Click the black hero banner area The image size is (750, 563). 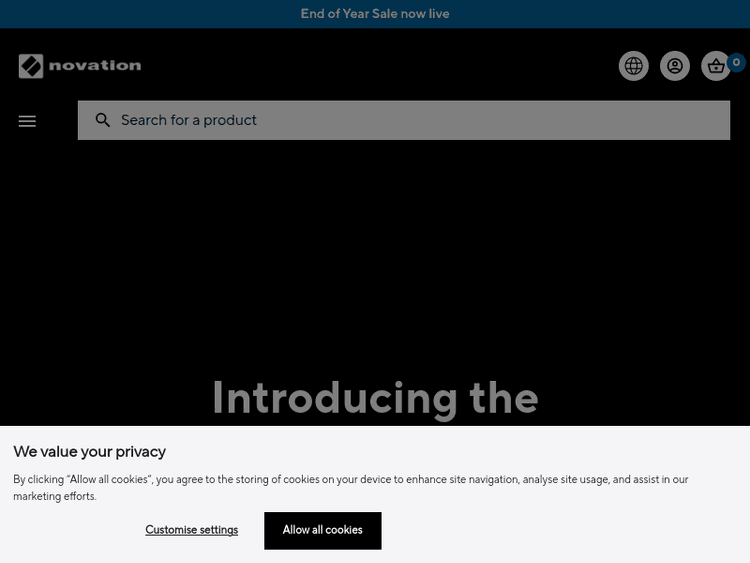tap(375, 260)
